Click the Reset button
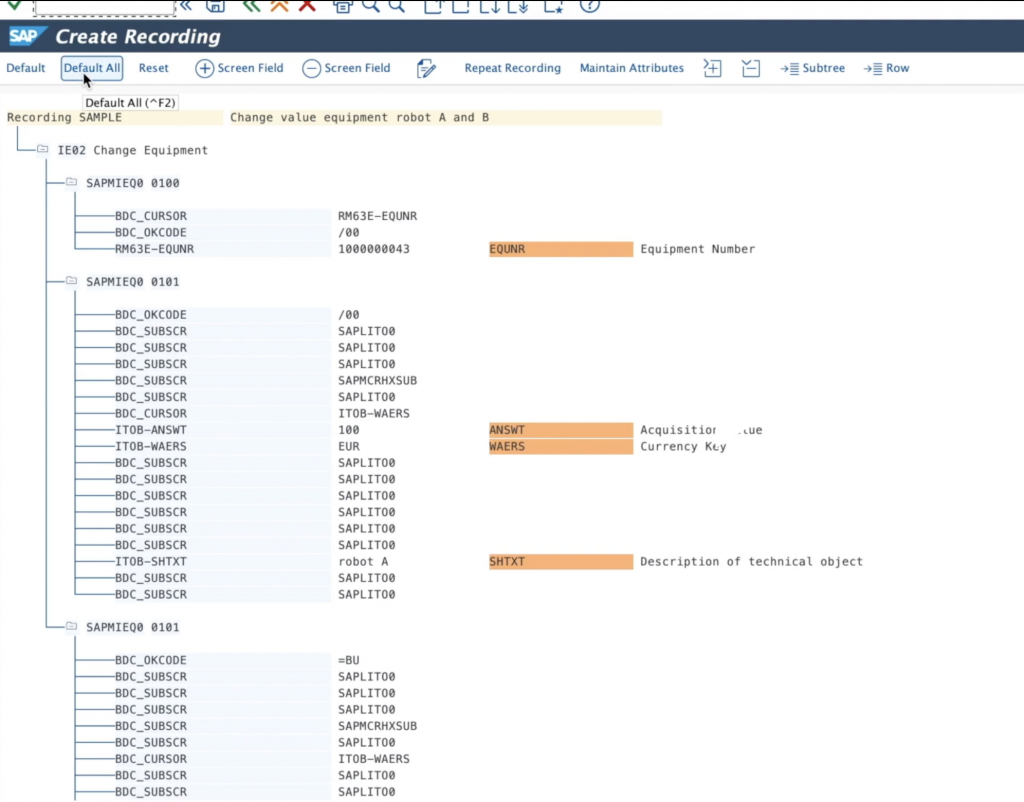The height and width of the screenshot is (802, 1024). (153, 68)
